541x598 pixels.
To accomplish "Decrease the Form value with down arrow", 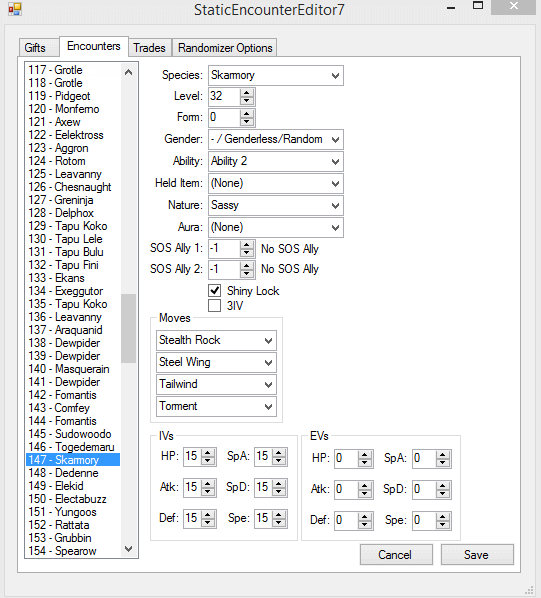I will click(247, 122).
